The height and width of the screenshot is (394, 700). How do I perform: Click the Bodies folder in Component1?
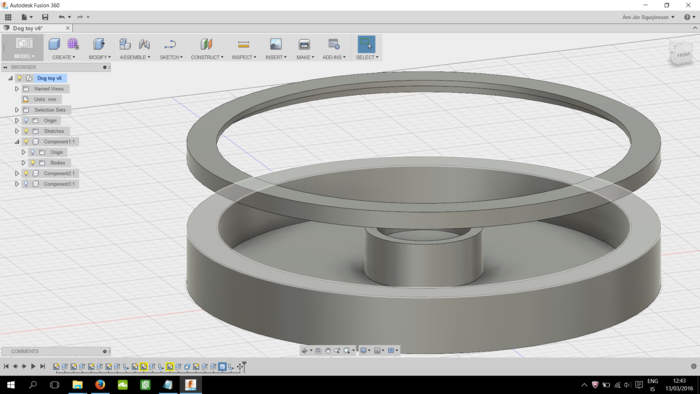point(58,163)
